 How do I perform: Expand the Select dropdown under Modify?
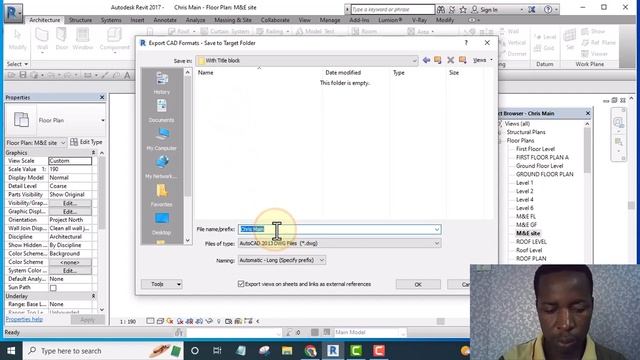pyautogui.click(x=17, y=64)
